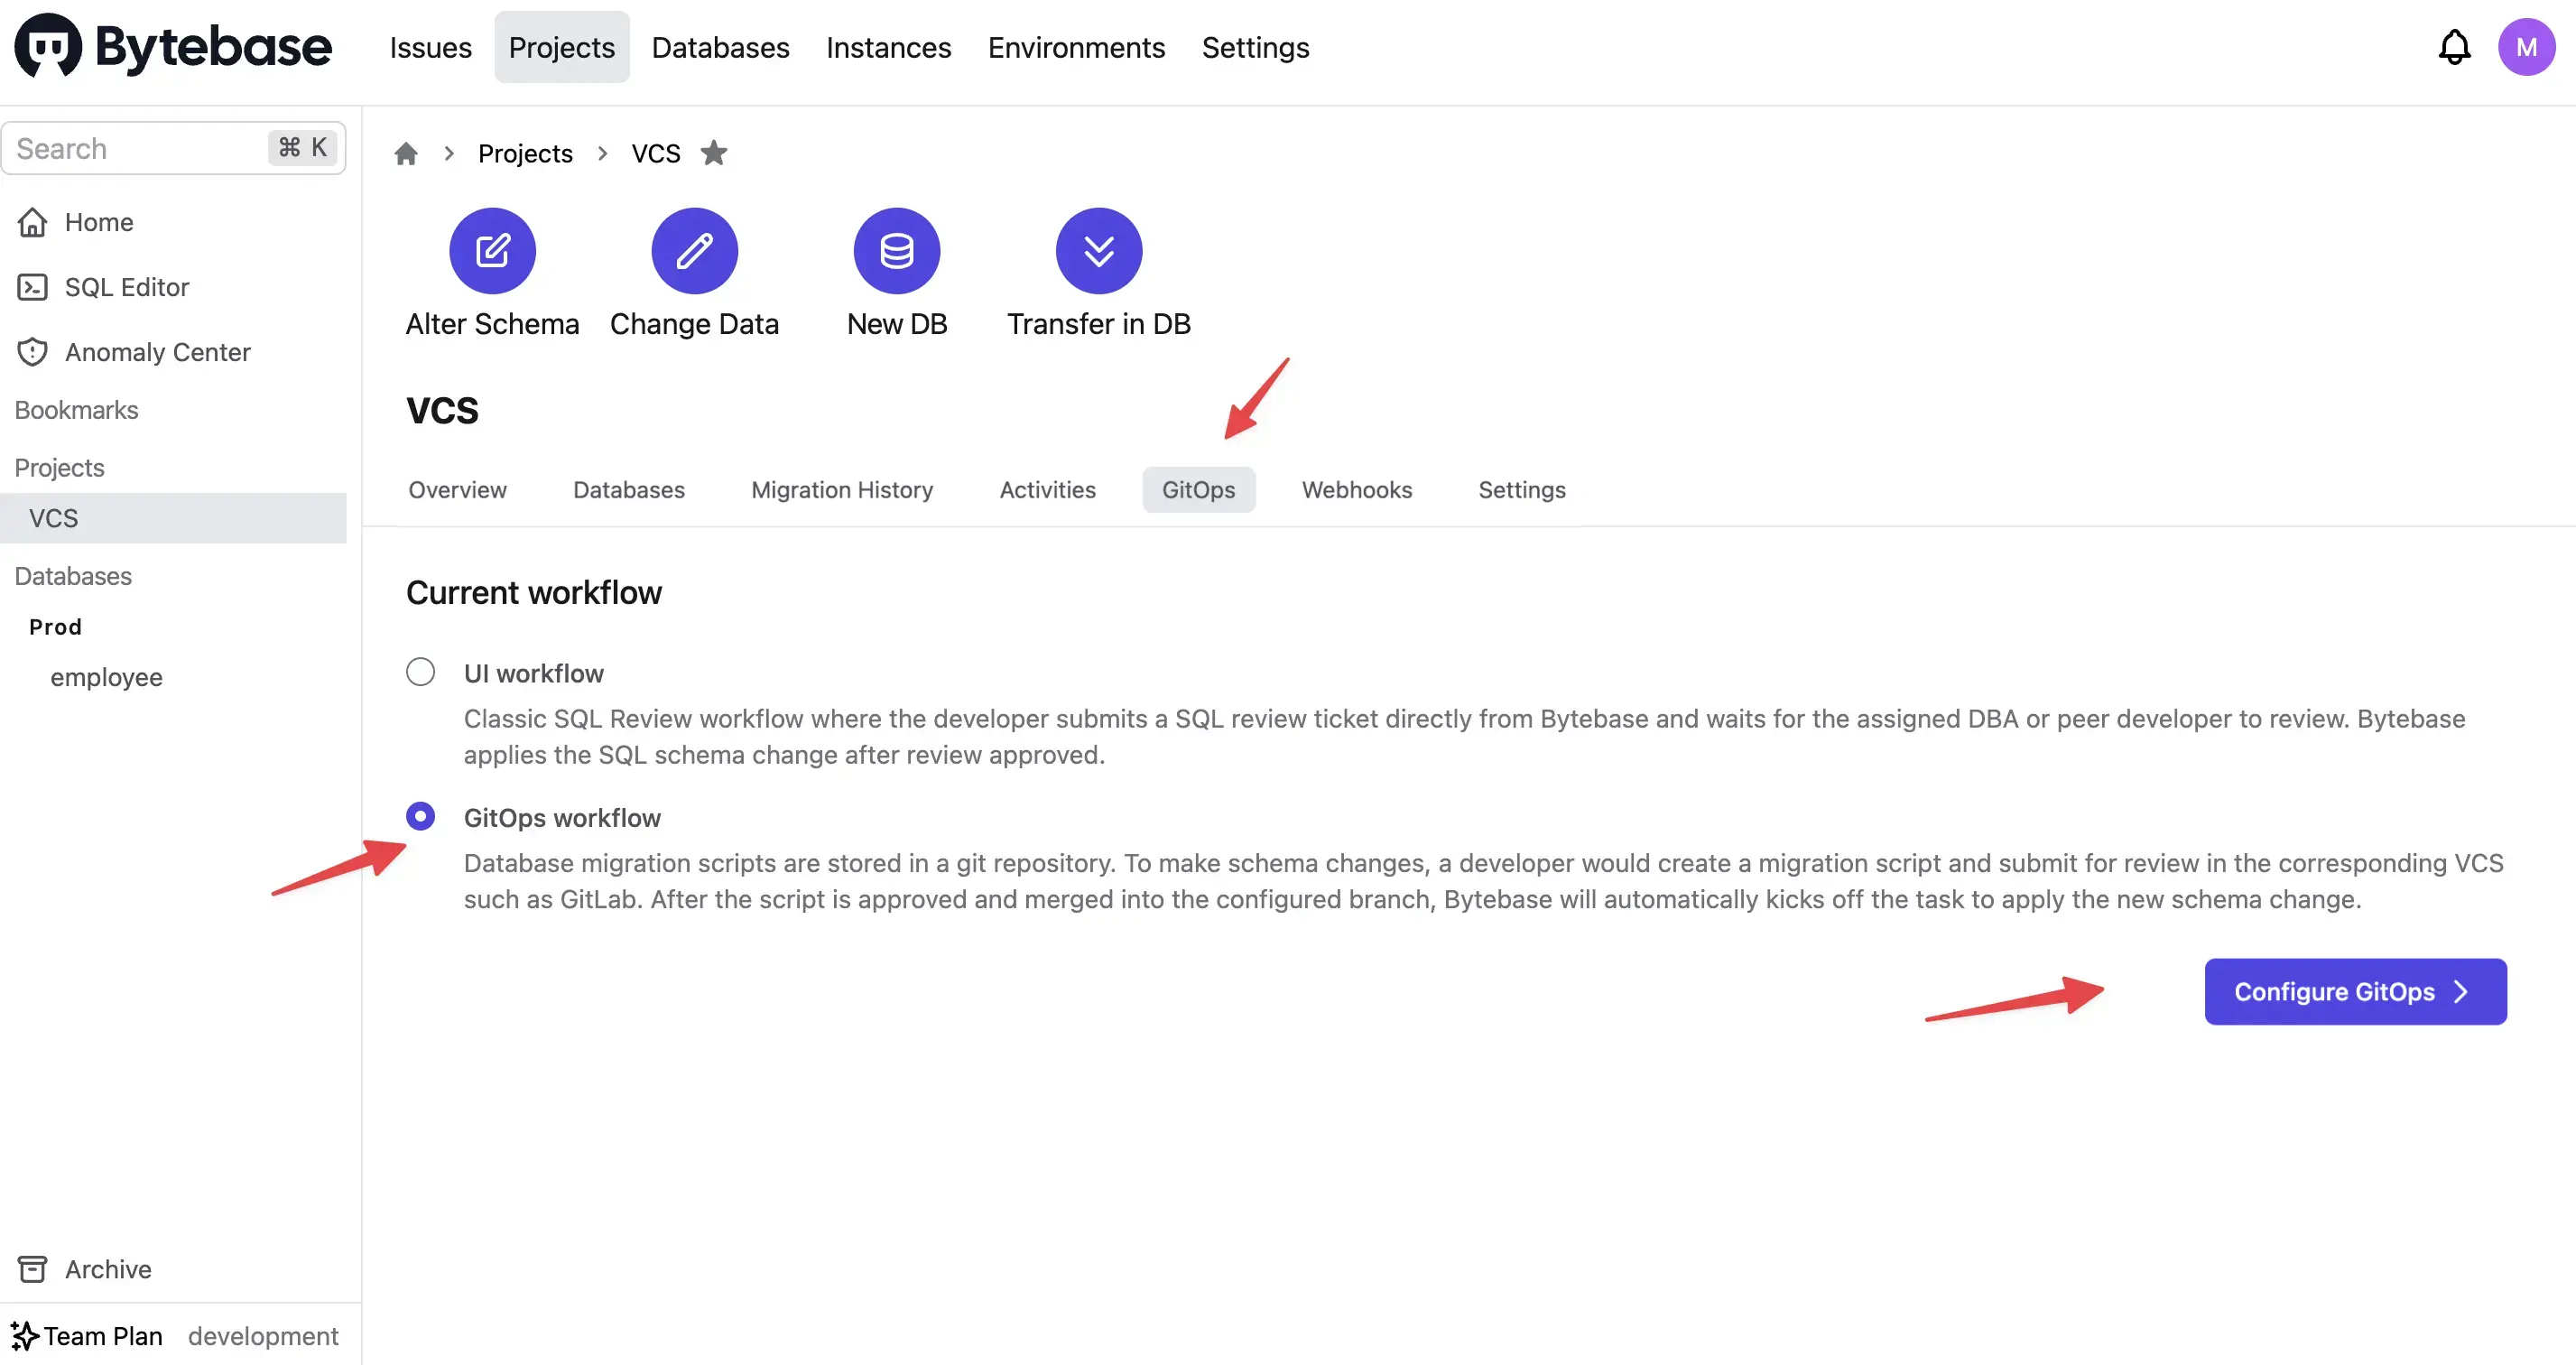Viewport: 2576px width, 1365px height.
Task: Open the Instances navigation item
Action: coord(888,47)
